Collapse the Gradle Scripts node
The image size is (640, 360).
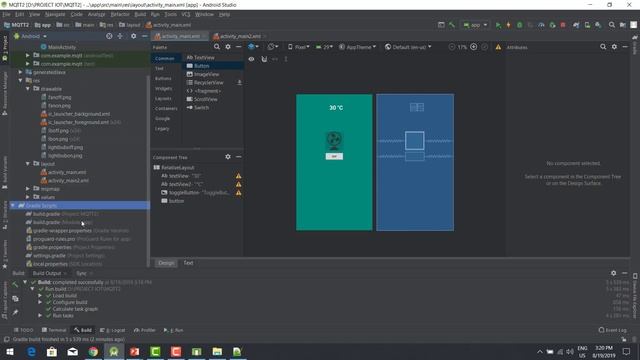pyautogui.click(x=13, y=205)
